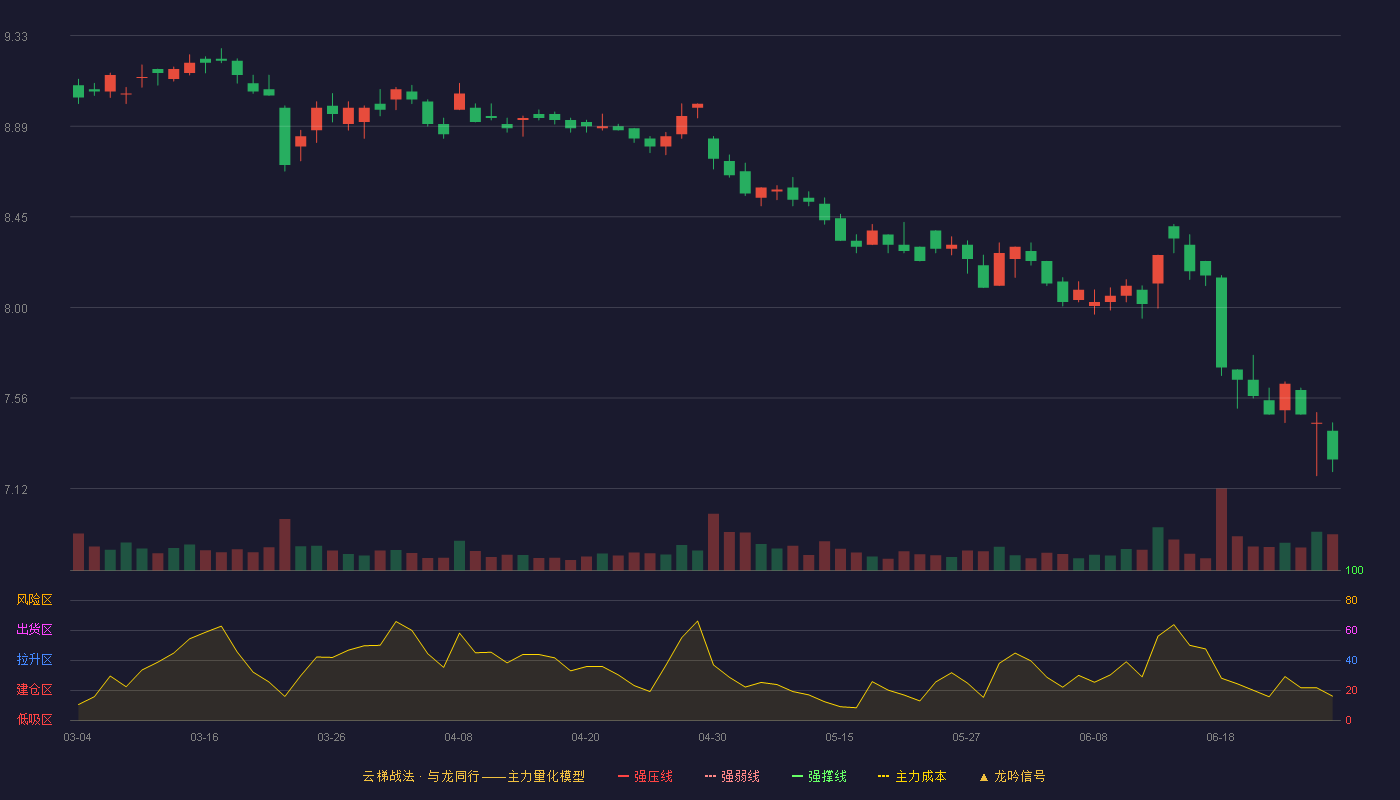The height and width of the screenshot is (800, 1400).
Task: Click the blue 40 indicator scale value
Action: (1351, 660)
